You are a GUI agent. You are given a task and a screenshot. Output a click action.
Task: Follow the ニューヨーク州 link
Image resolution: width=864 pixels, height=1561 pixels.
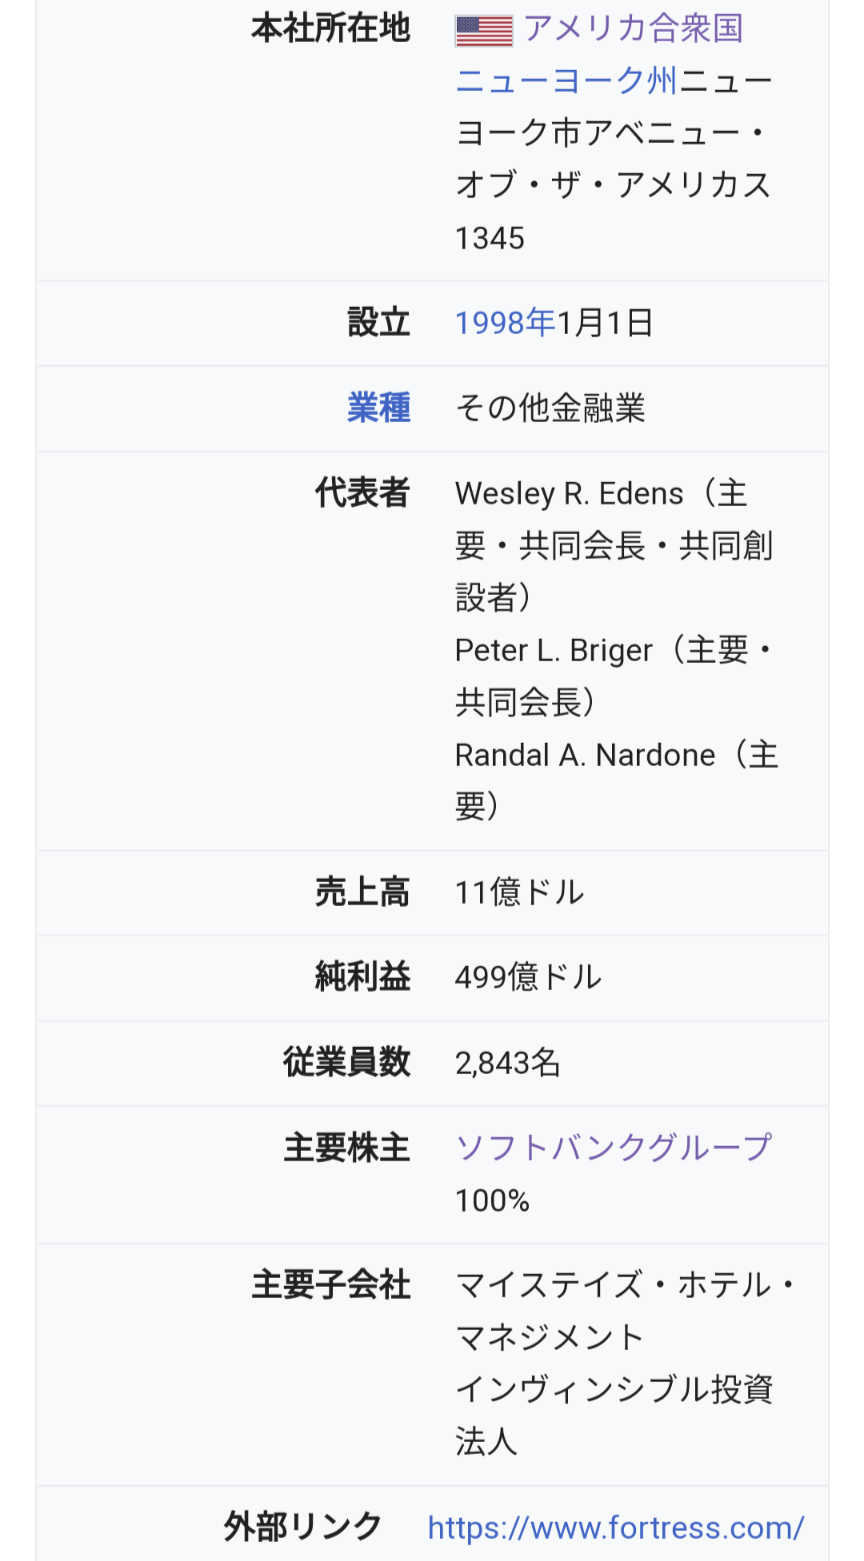[566, 81]
